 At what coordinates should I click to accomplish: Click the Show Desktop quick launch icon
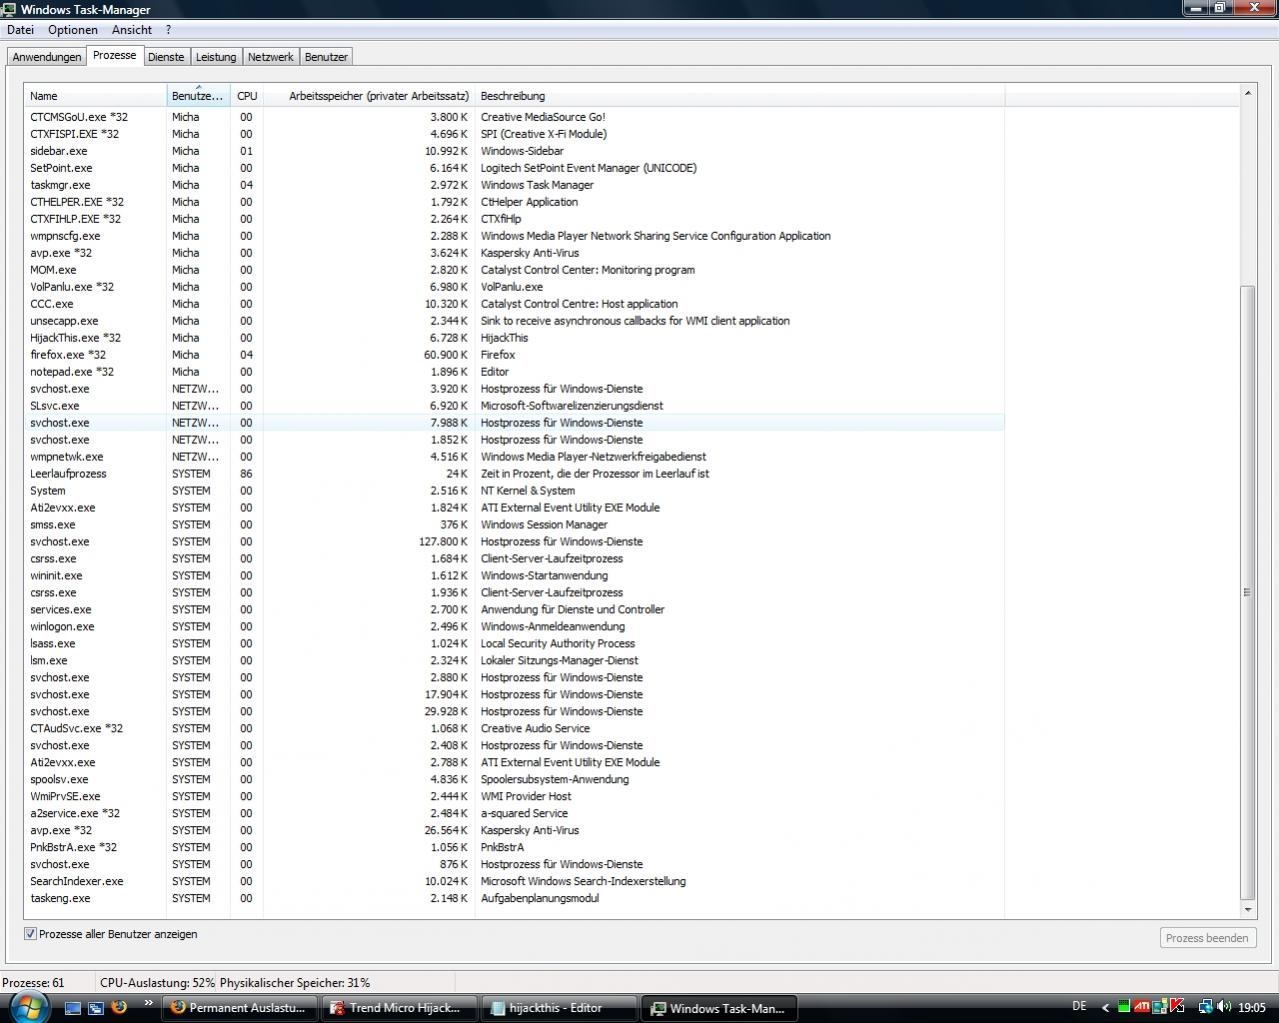(x=72, y=1008)
